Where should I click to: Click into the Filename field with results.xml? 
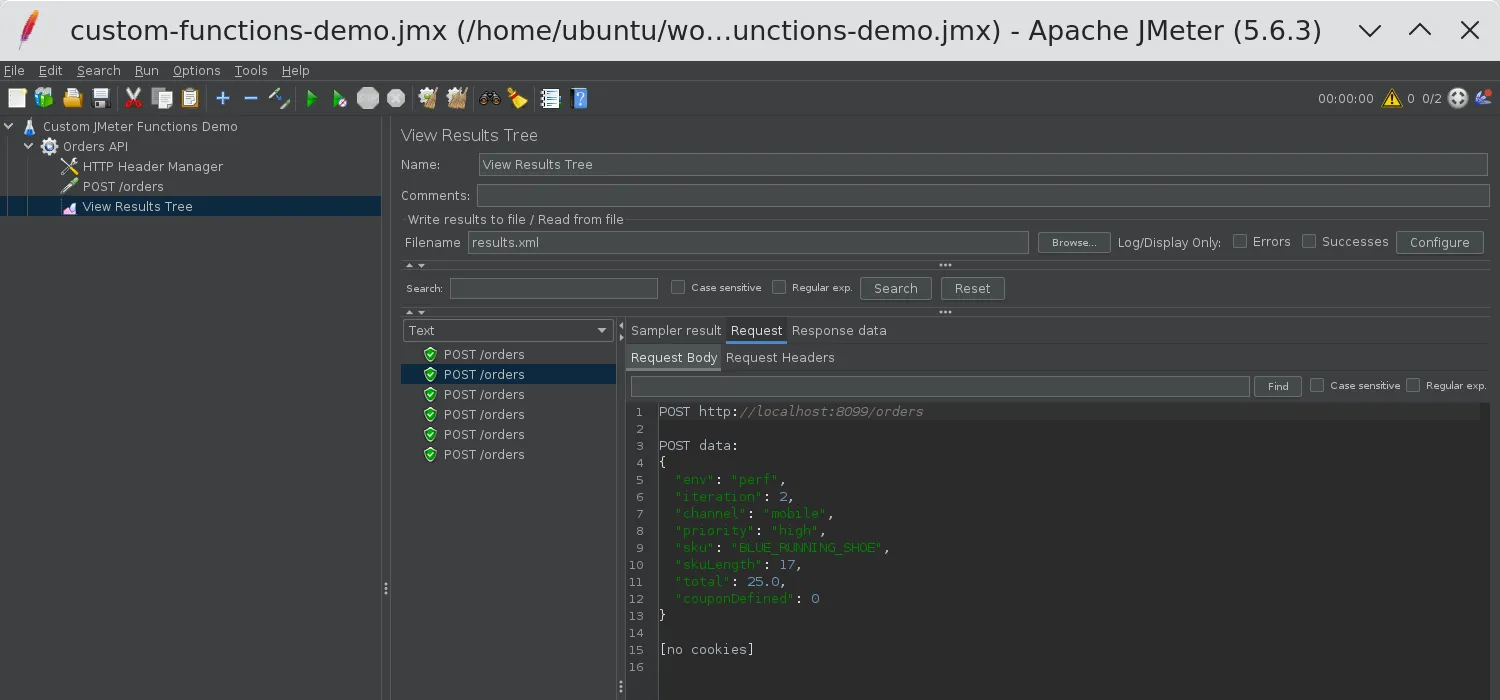748,242
